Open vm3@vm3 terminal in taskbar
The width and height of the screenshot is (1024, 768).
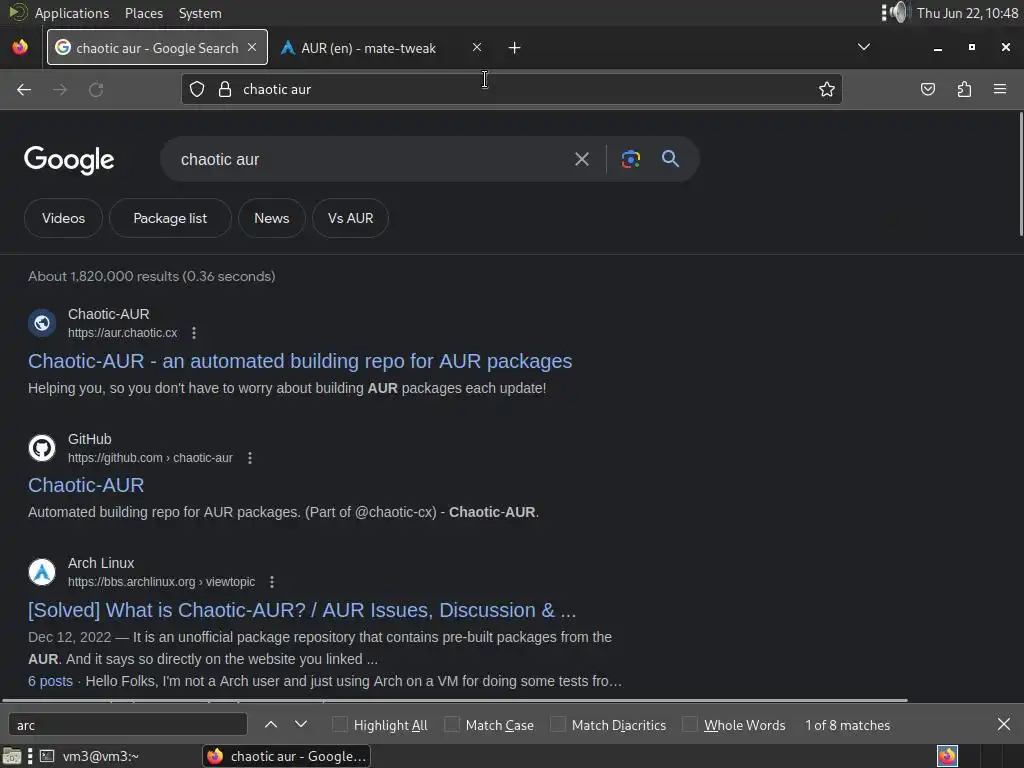coord(89,756)
